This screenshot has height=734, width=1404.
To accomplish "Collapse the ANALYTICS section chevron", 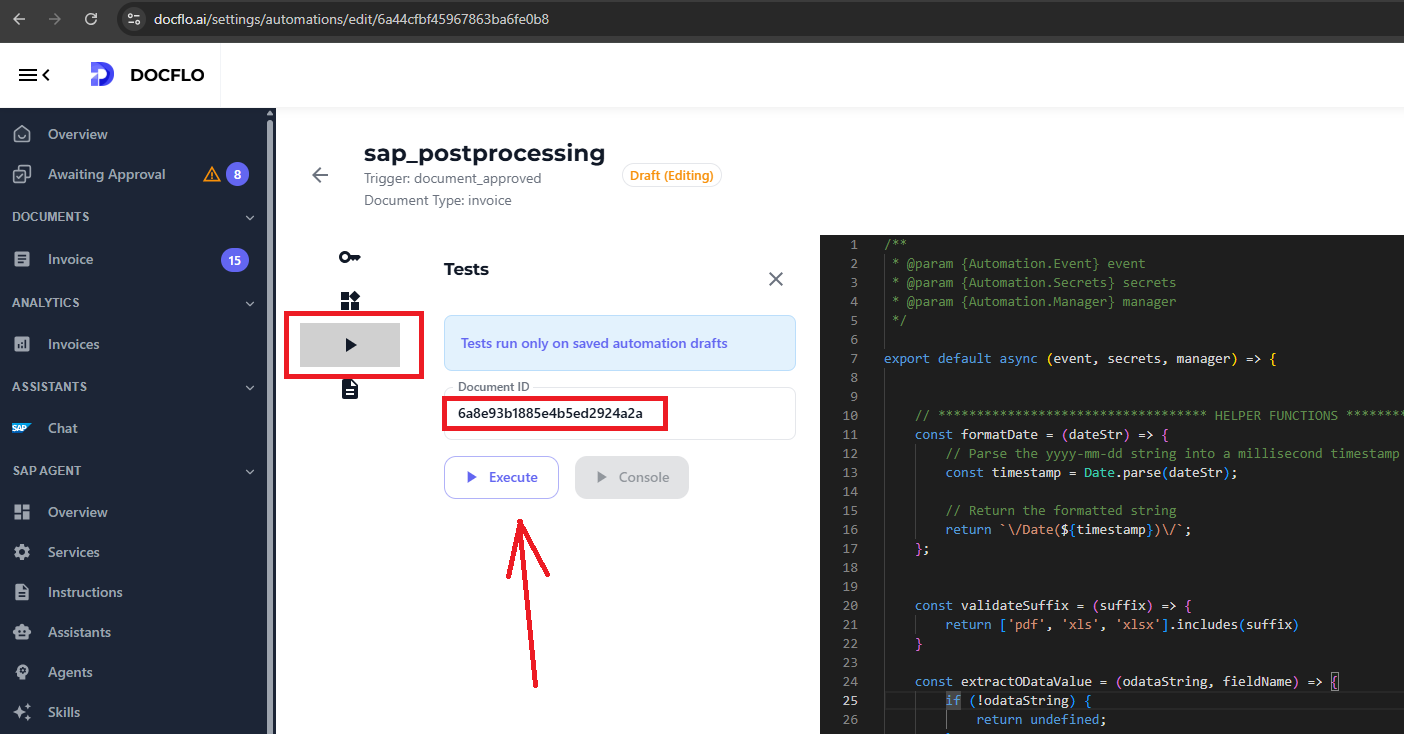I will coord(249,303).
